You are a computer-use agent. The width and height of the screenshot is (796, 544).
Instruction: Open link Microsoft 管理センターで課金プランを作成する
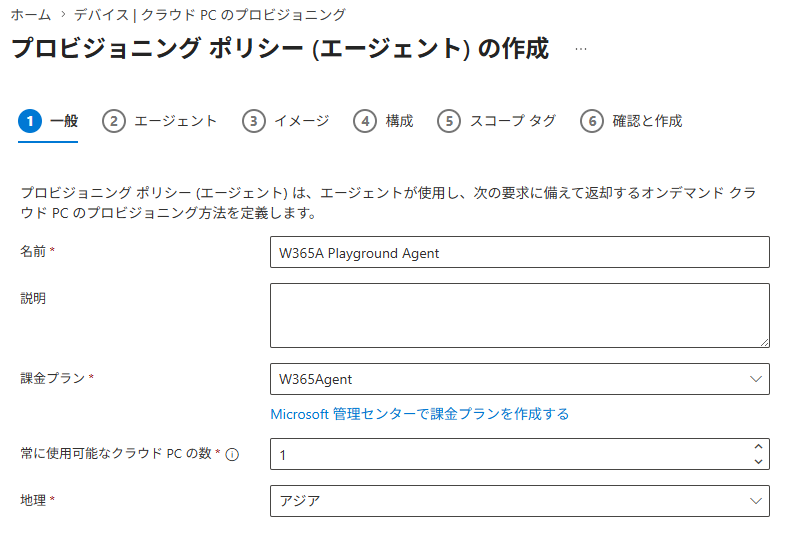click(x=419, y=414)
